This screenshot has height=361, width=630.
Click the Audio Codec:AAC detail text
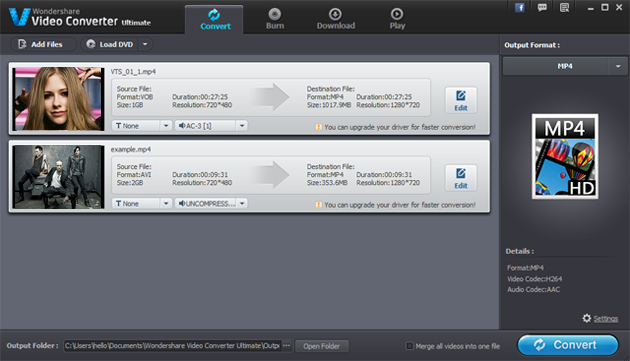pyautogui.click(x=533, y=289)
